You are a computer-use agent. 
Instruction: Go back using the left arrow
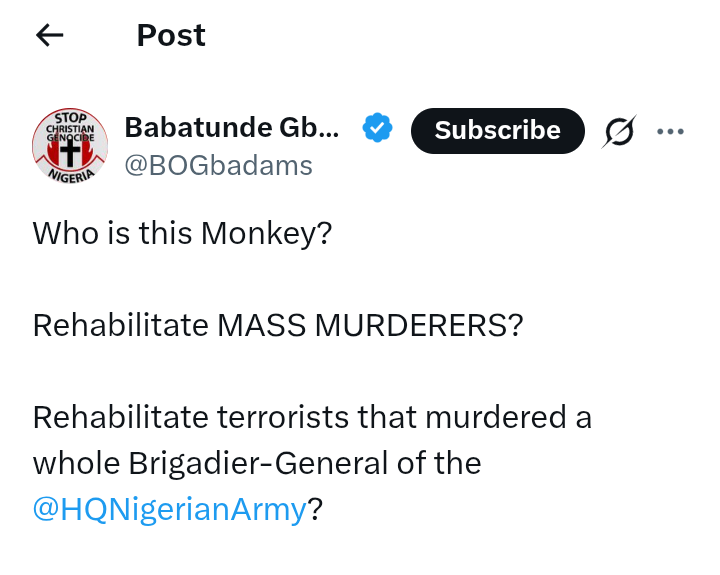click(x=49, y=35)
